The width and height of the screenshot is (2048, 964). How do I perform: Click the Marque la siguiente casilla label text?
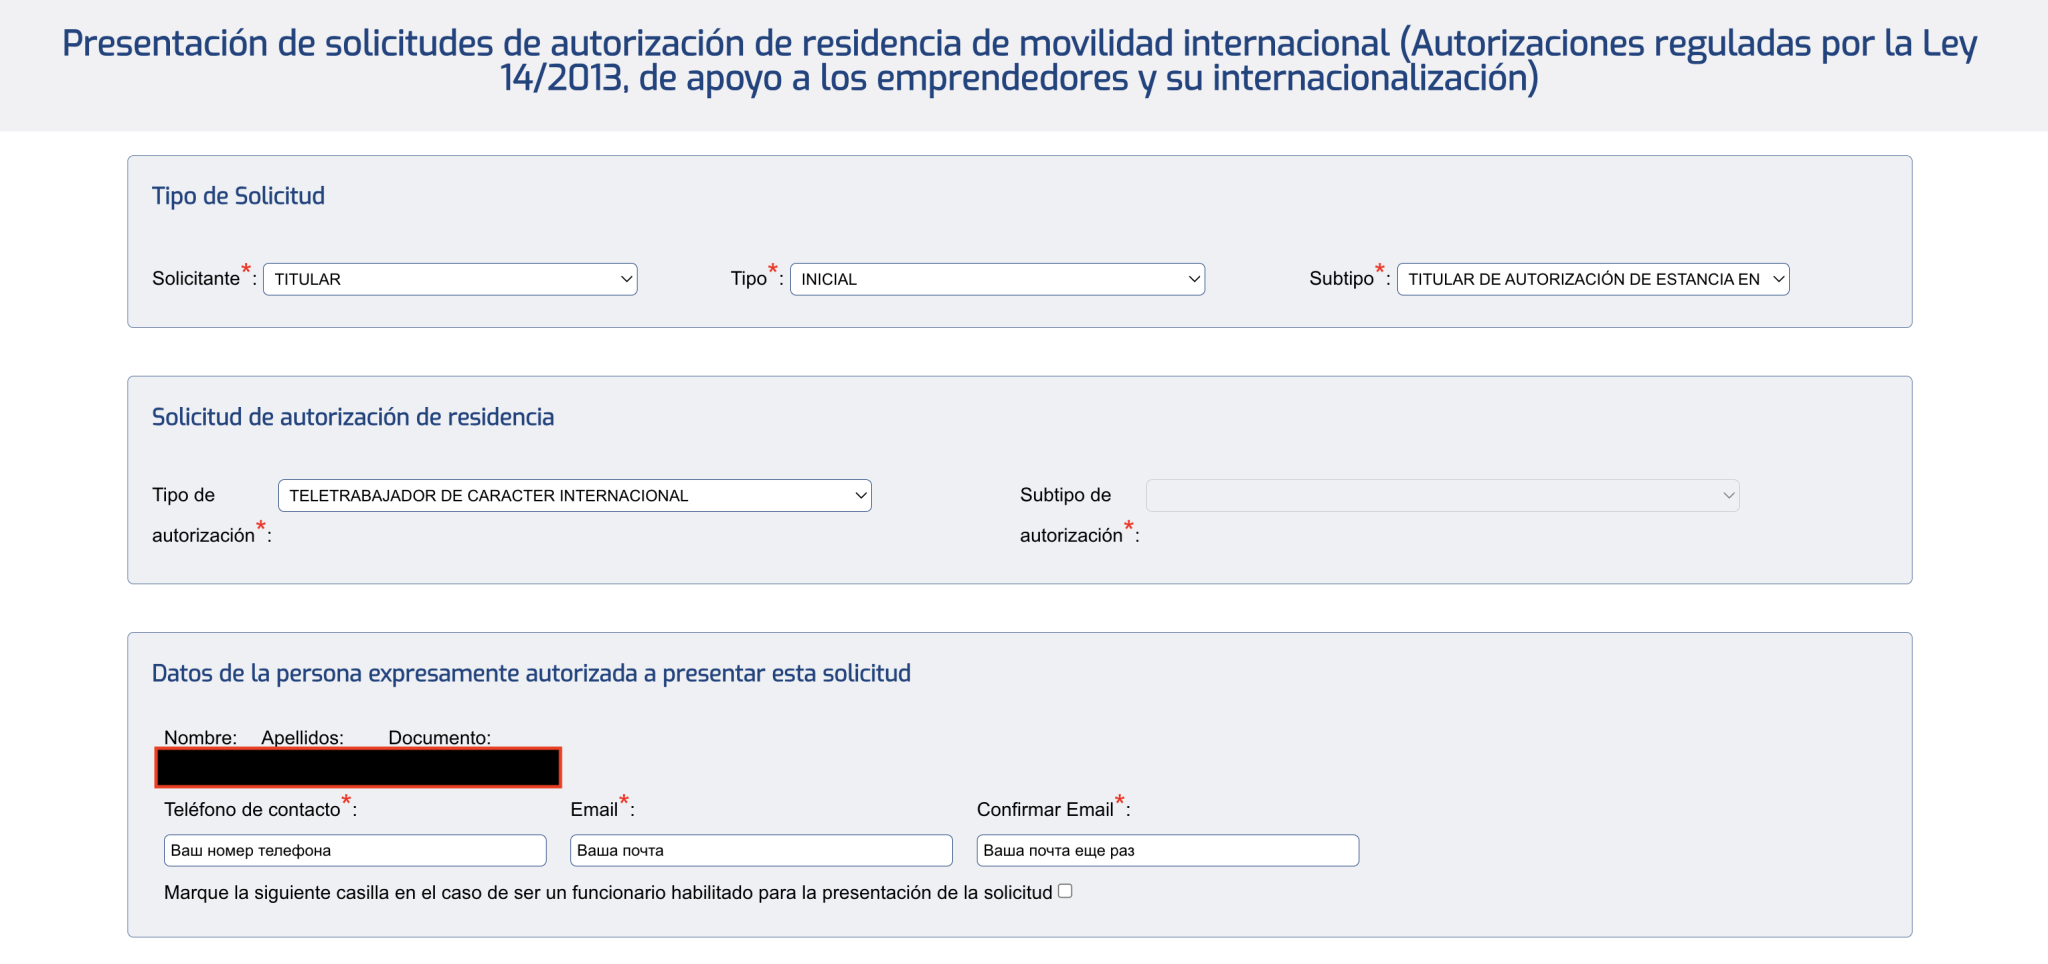(608, 893)
